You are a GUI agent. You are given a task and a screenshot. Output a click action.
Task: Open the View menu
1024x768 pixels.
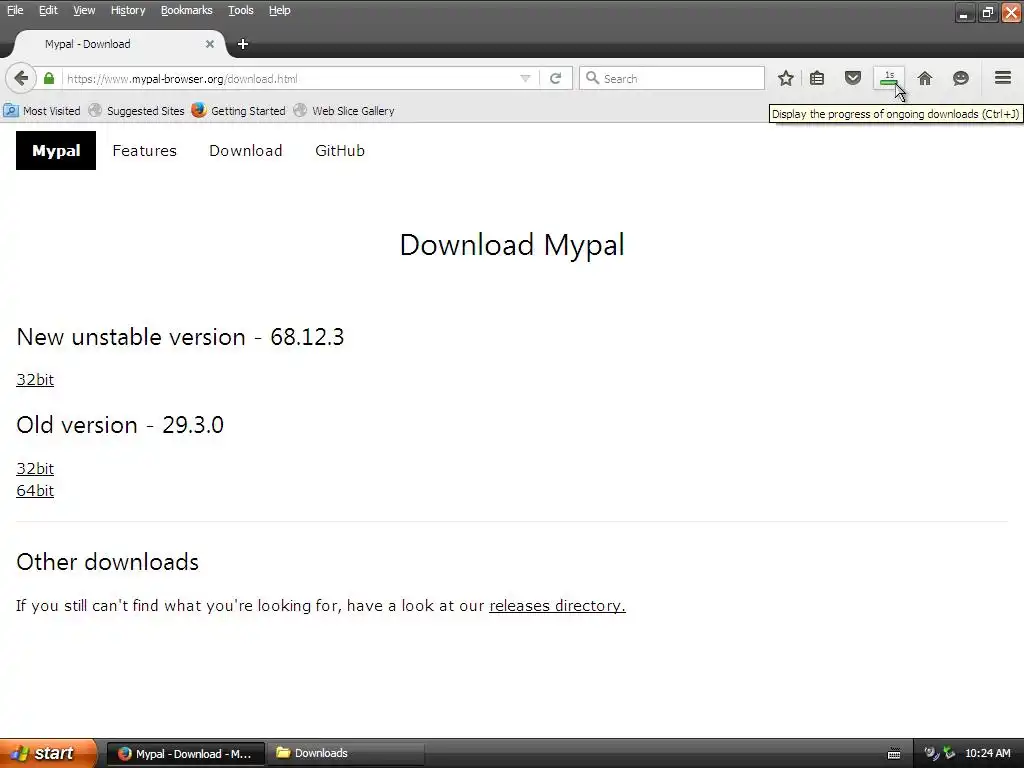click(x=84, y=10)
